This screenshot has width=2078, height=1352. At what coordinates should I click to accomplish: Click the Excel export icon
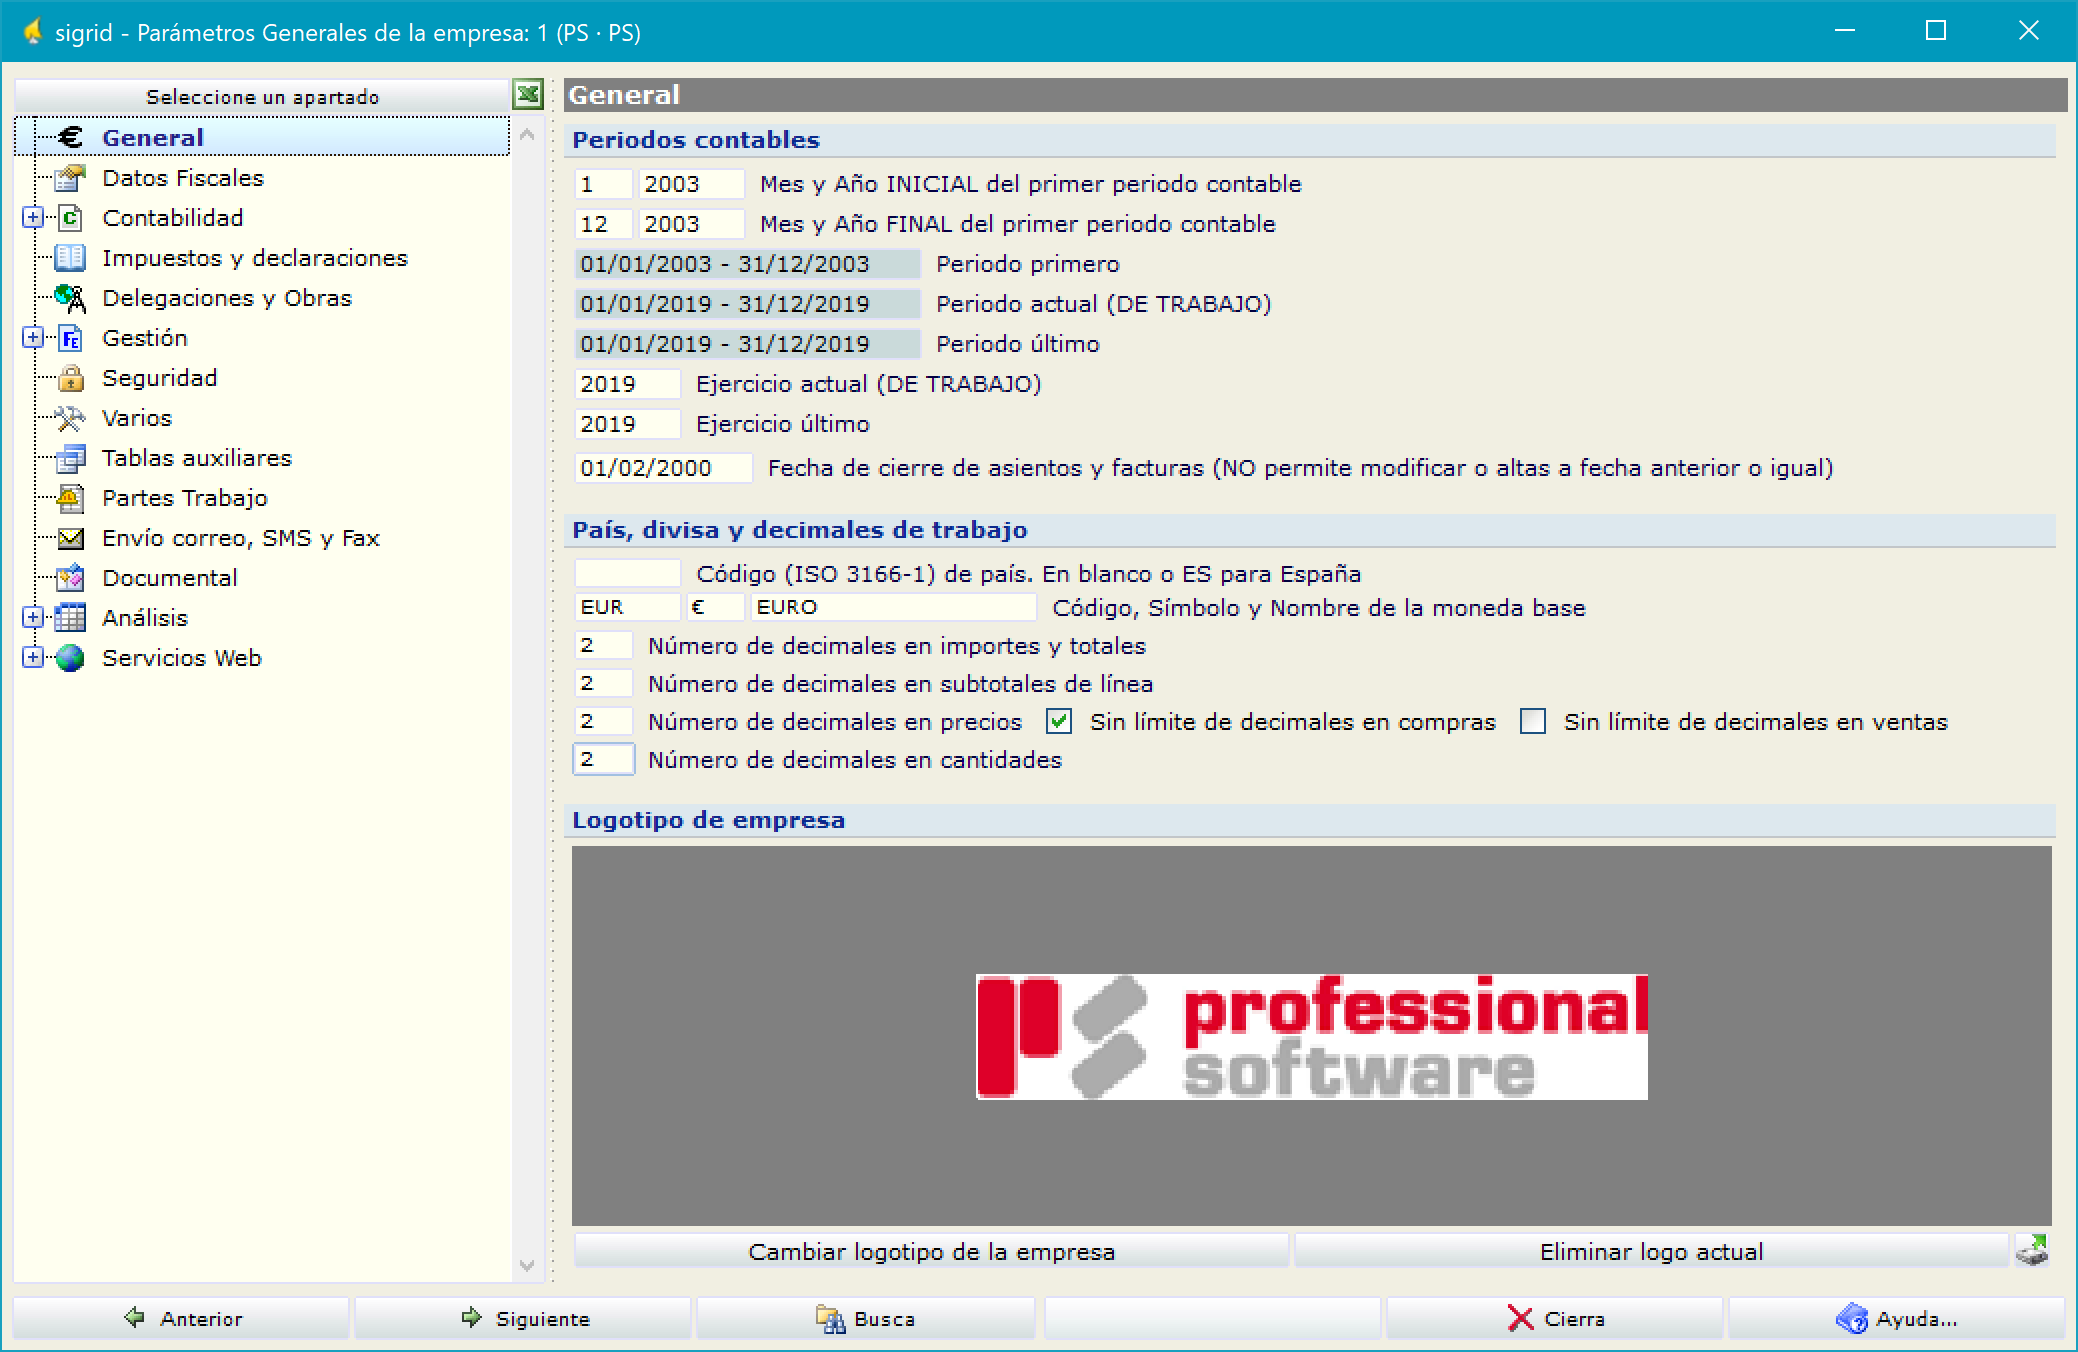click(x=528, y=95)
